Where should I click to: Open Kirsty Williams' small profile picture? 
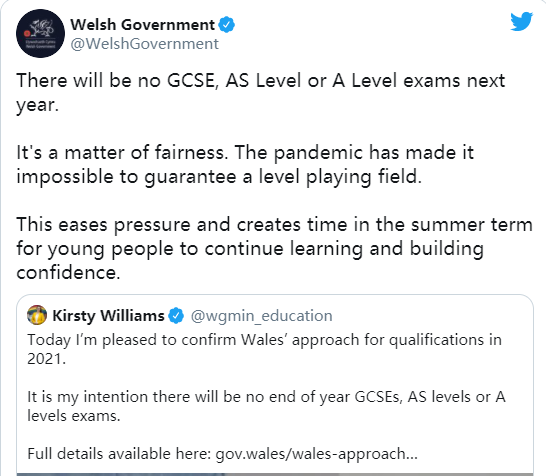tap(37, 315)
